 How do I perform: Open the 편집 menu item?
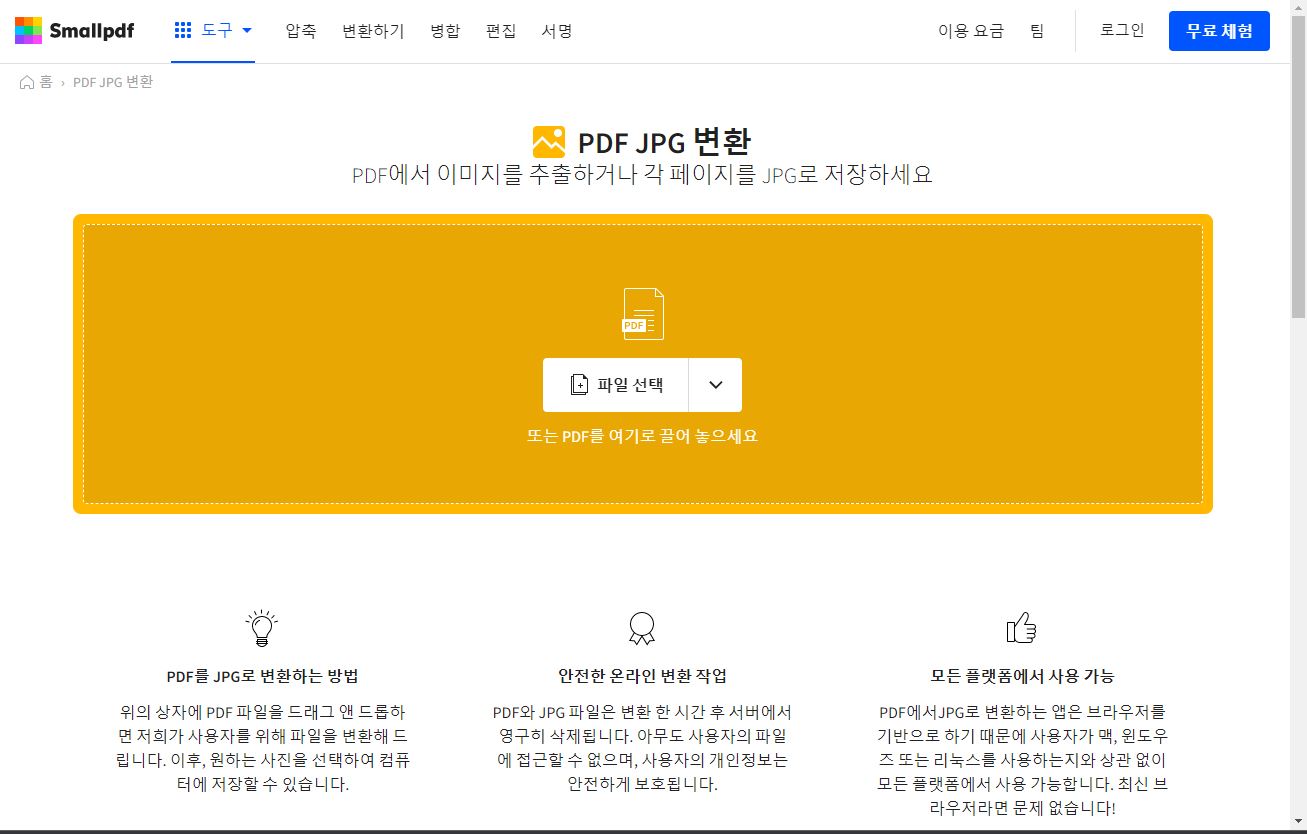[x=501, y=31]
